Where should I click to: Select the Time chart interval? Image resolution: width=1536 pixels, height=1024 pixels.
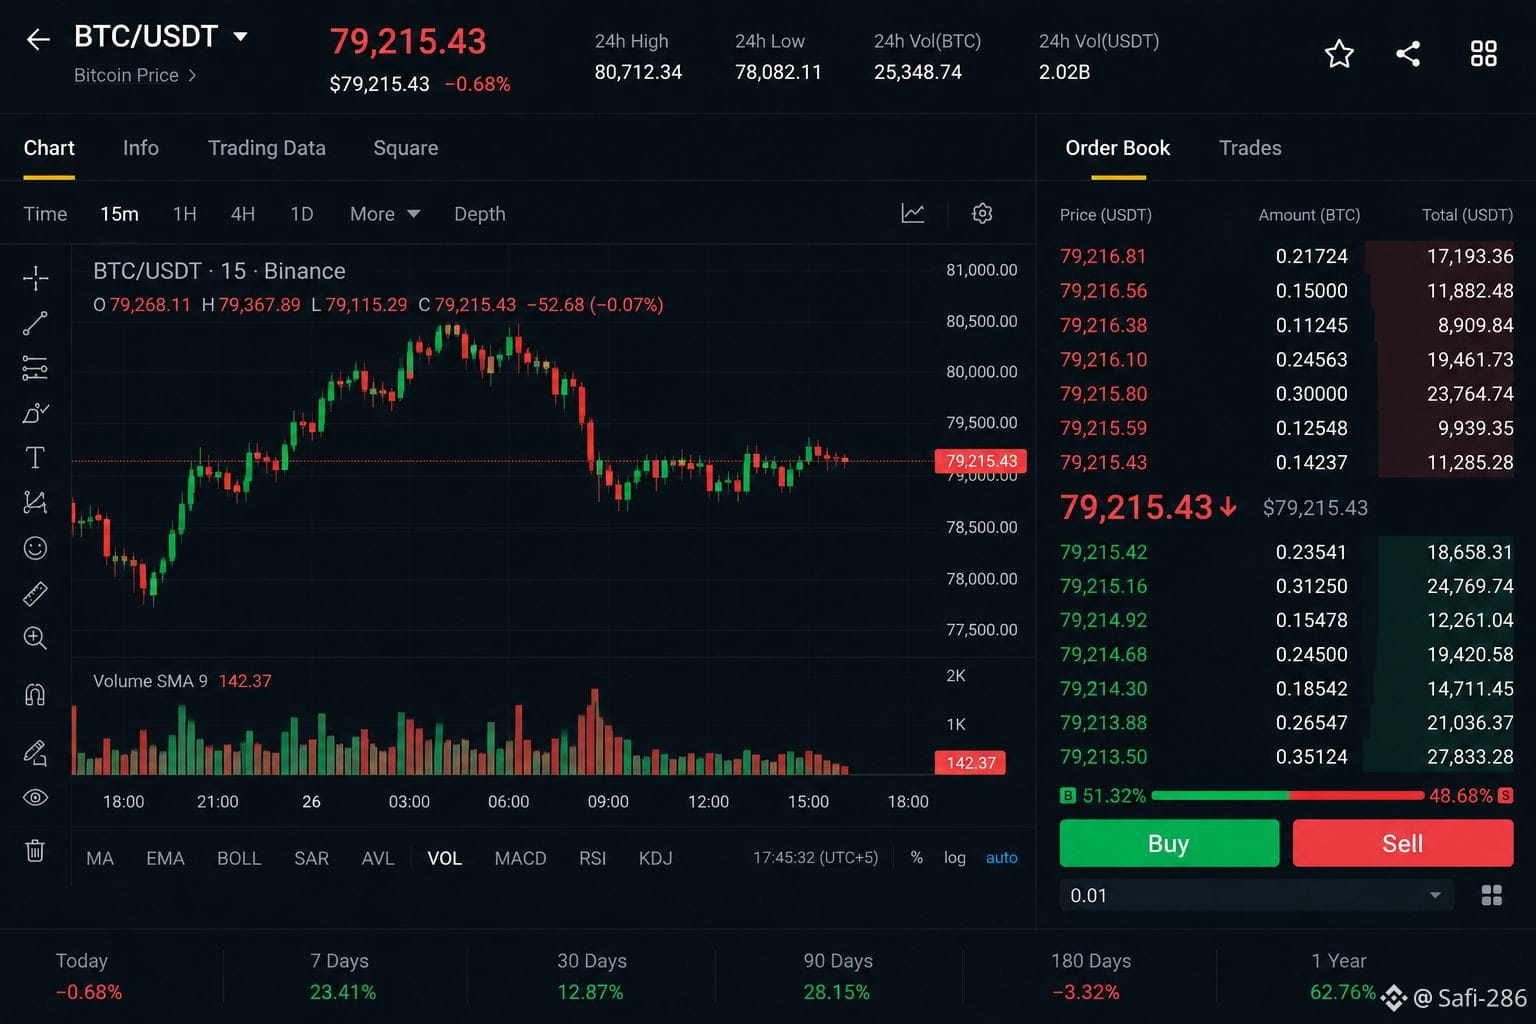pyautogui.click(x=45, y=214)
